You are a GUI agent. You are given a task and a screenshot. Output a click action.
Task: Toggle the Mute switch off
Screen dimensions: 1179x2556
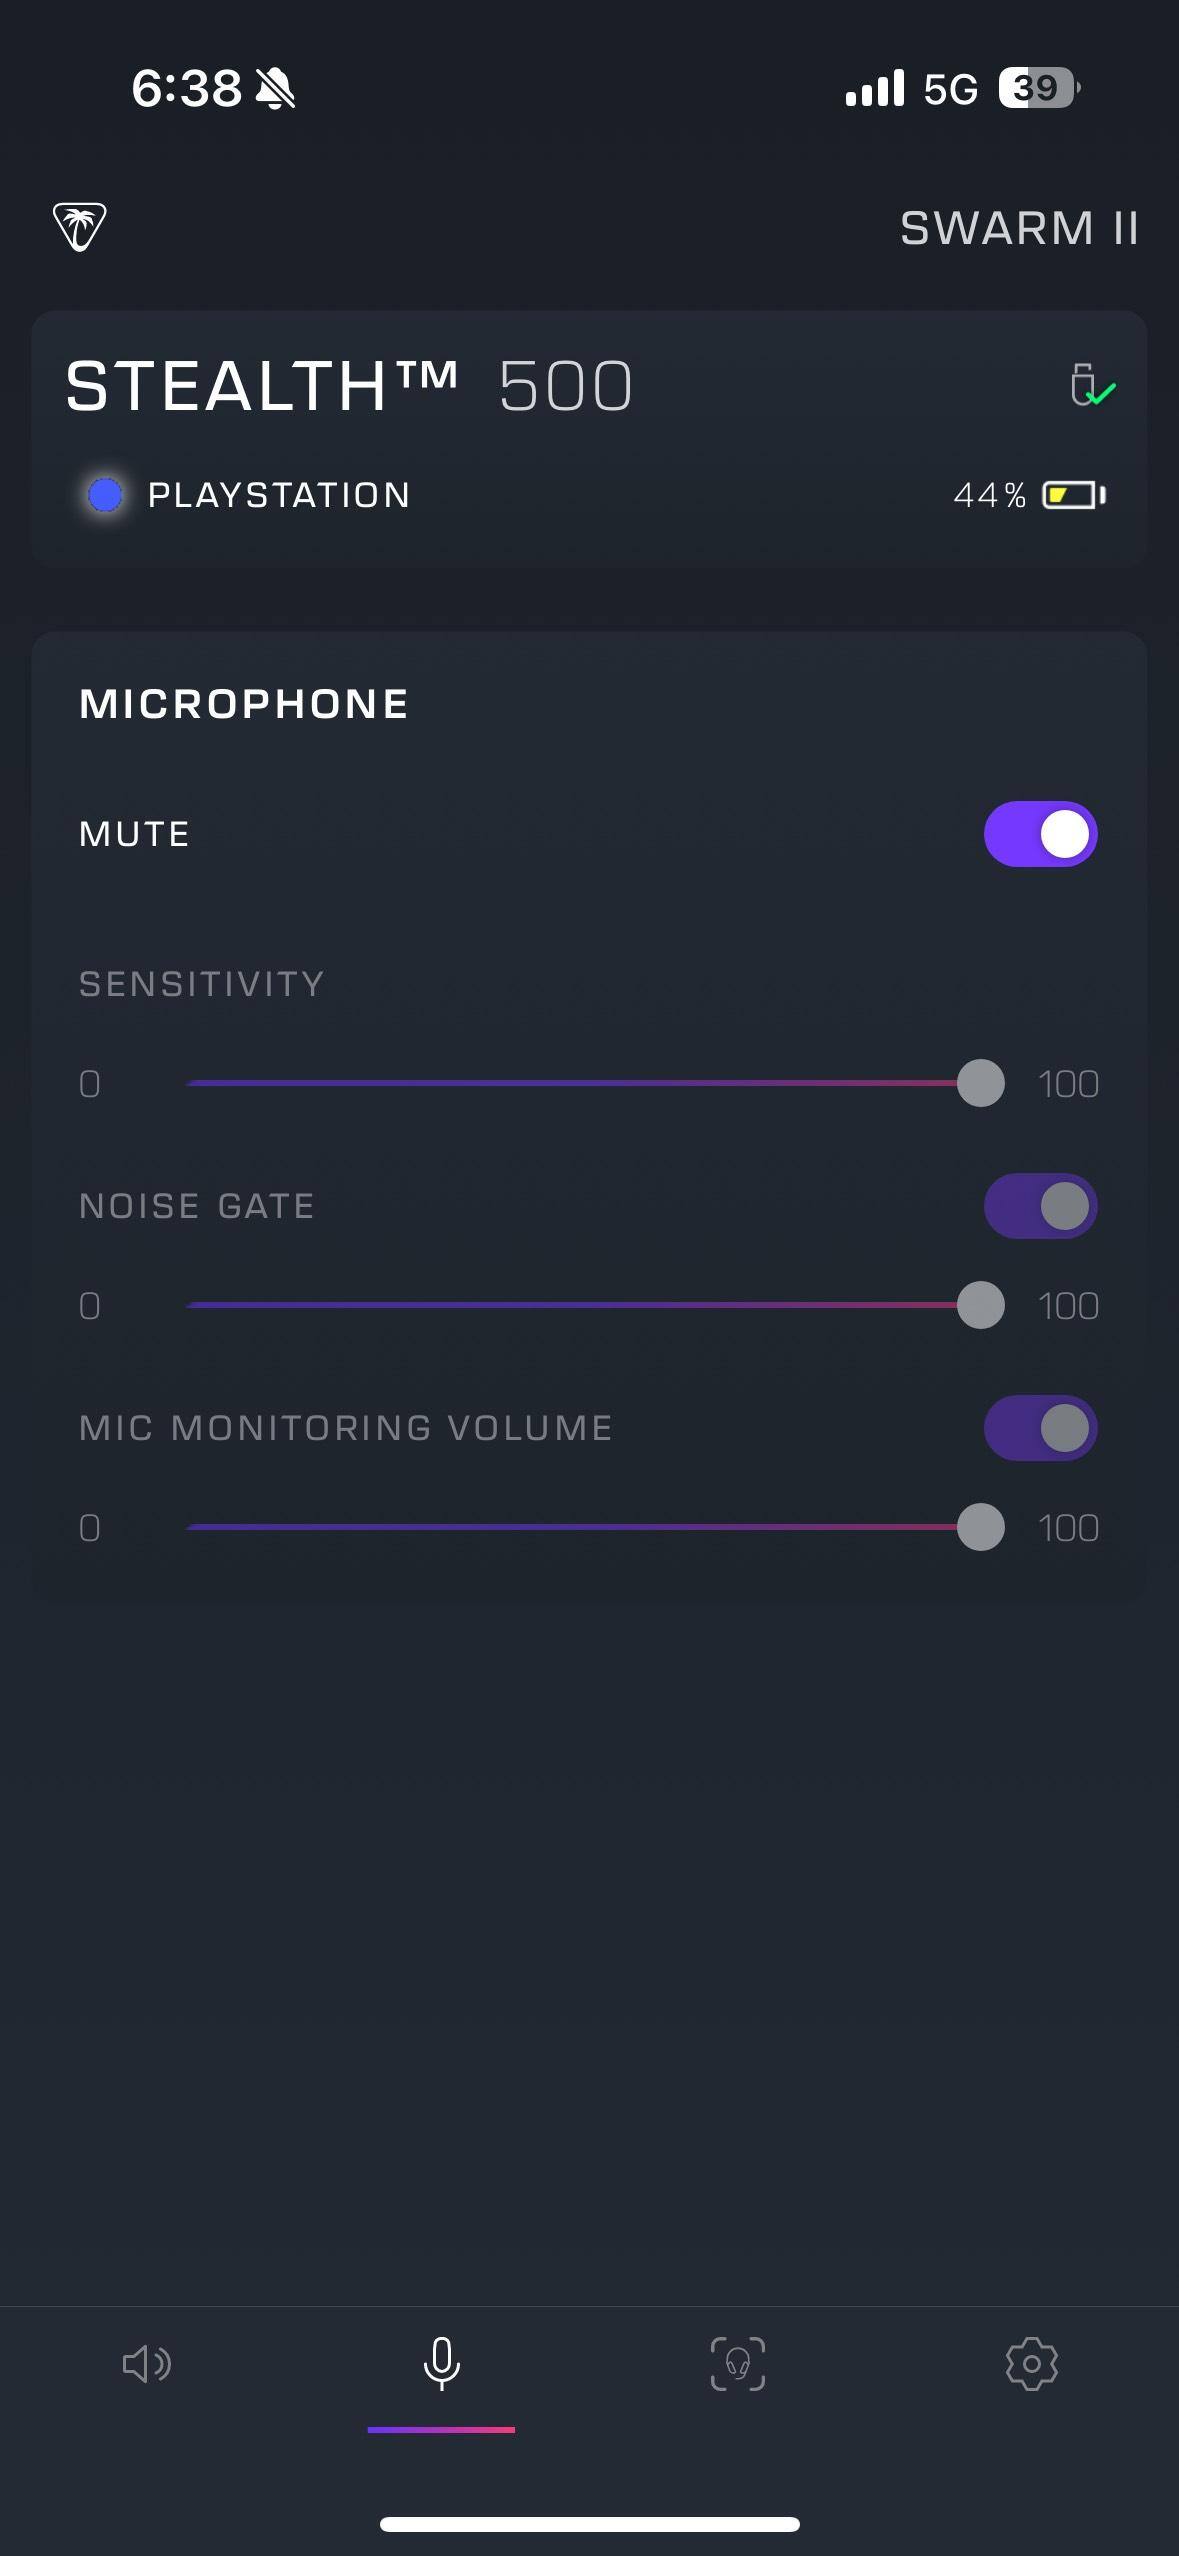coord(1040,834)
